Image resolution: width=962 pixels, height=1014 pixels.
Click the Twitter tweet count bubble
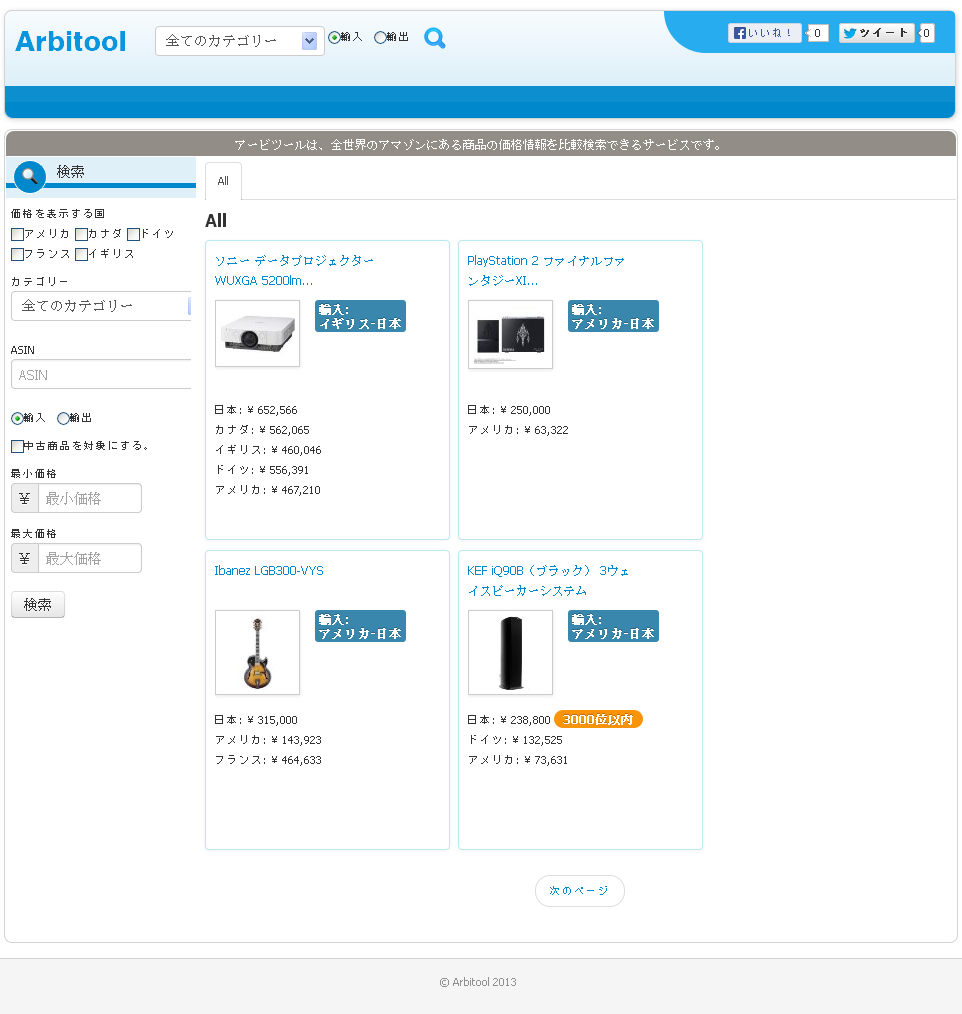point(926,33)
